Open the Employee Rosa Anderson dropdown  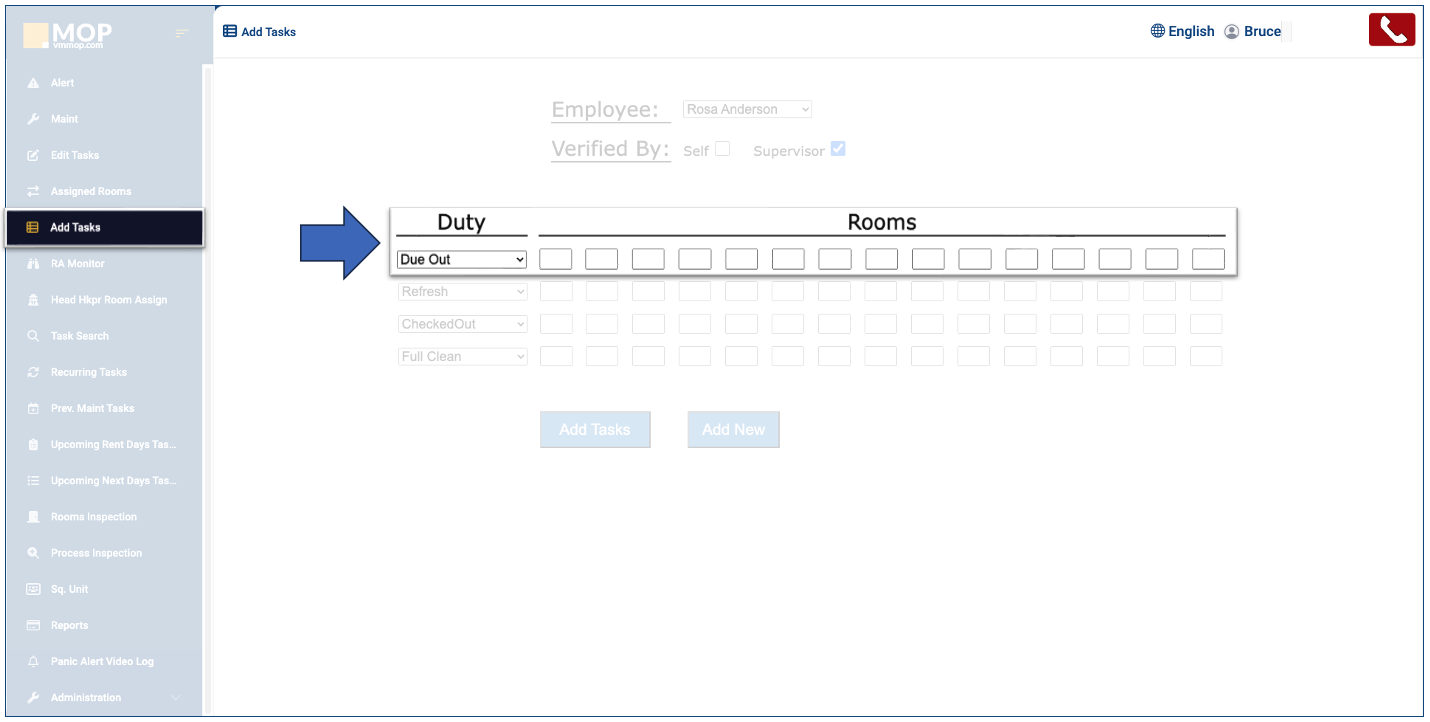[x=747, y=109]
